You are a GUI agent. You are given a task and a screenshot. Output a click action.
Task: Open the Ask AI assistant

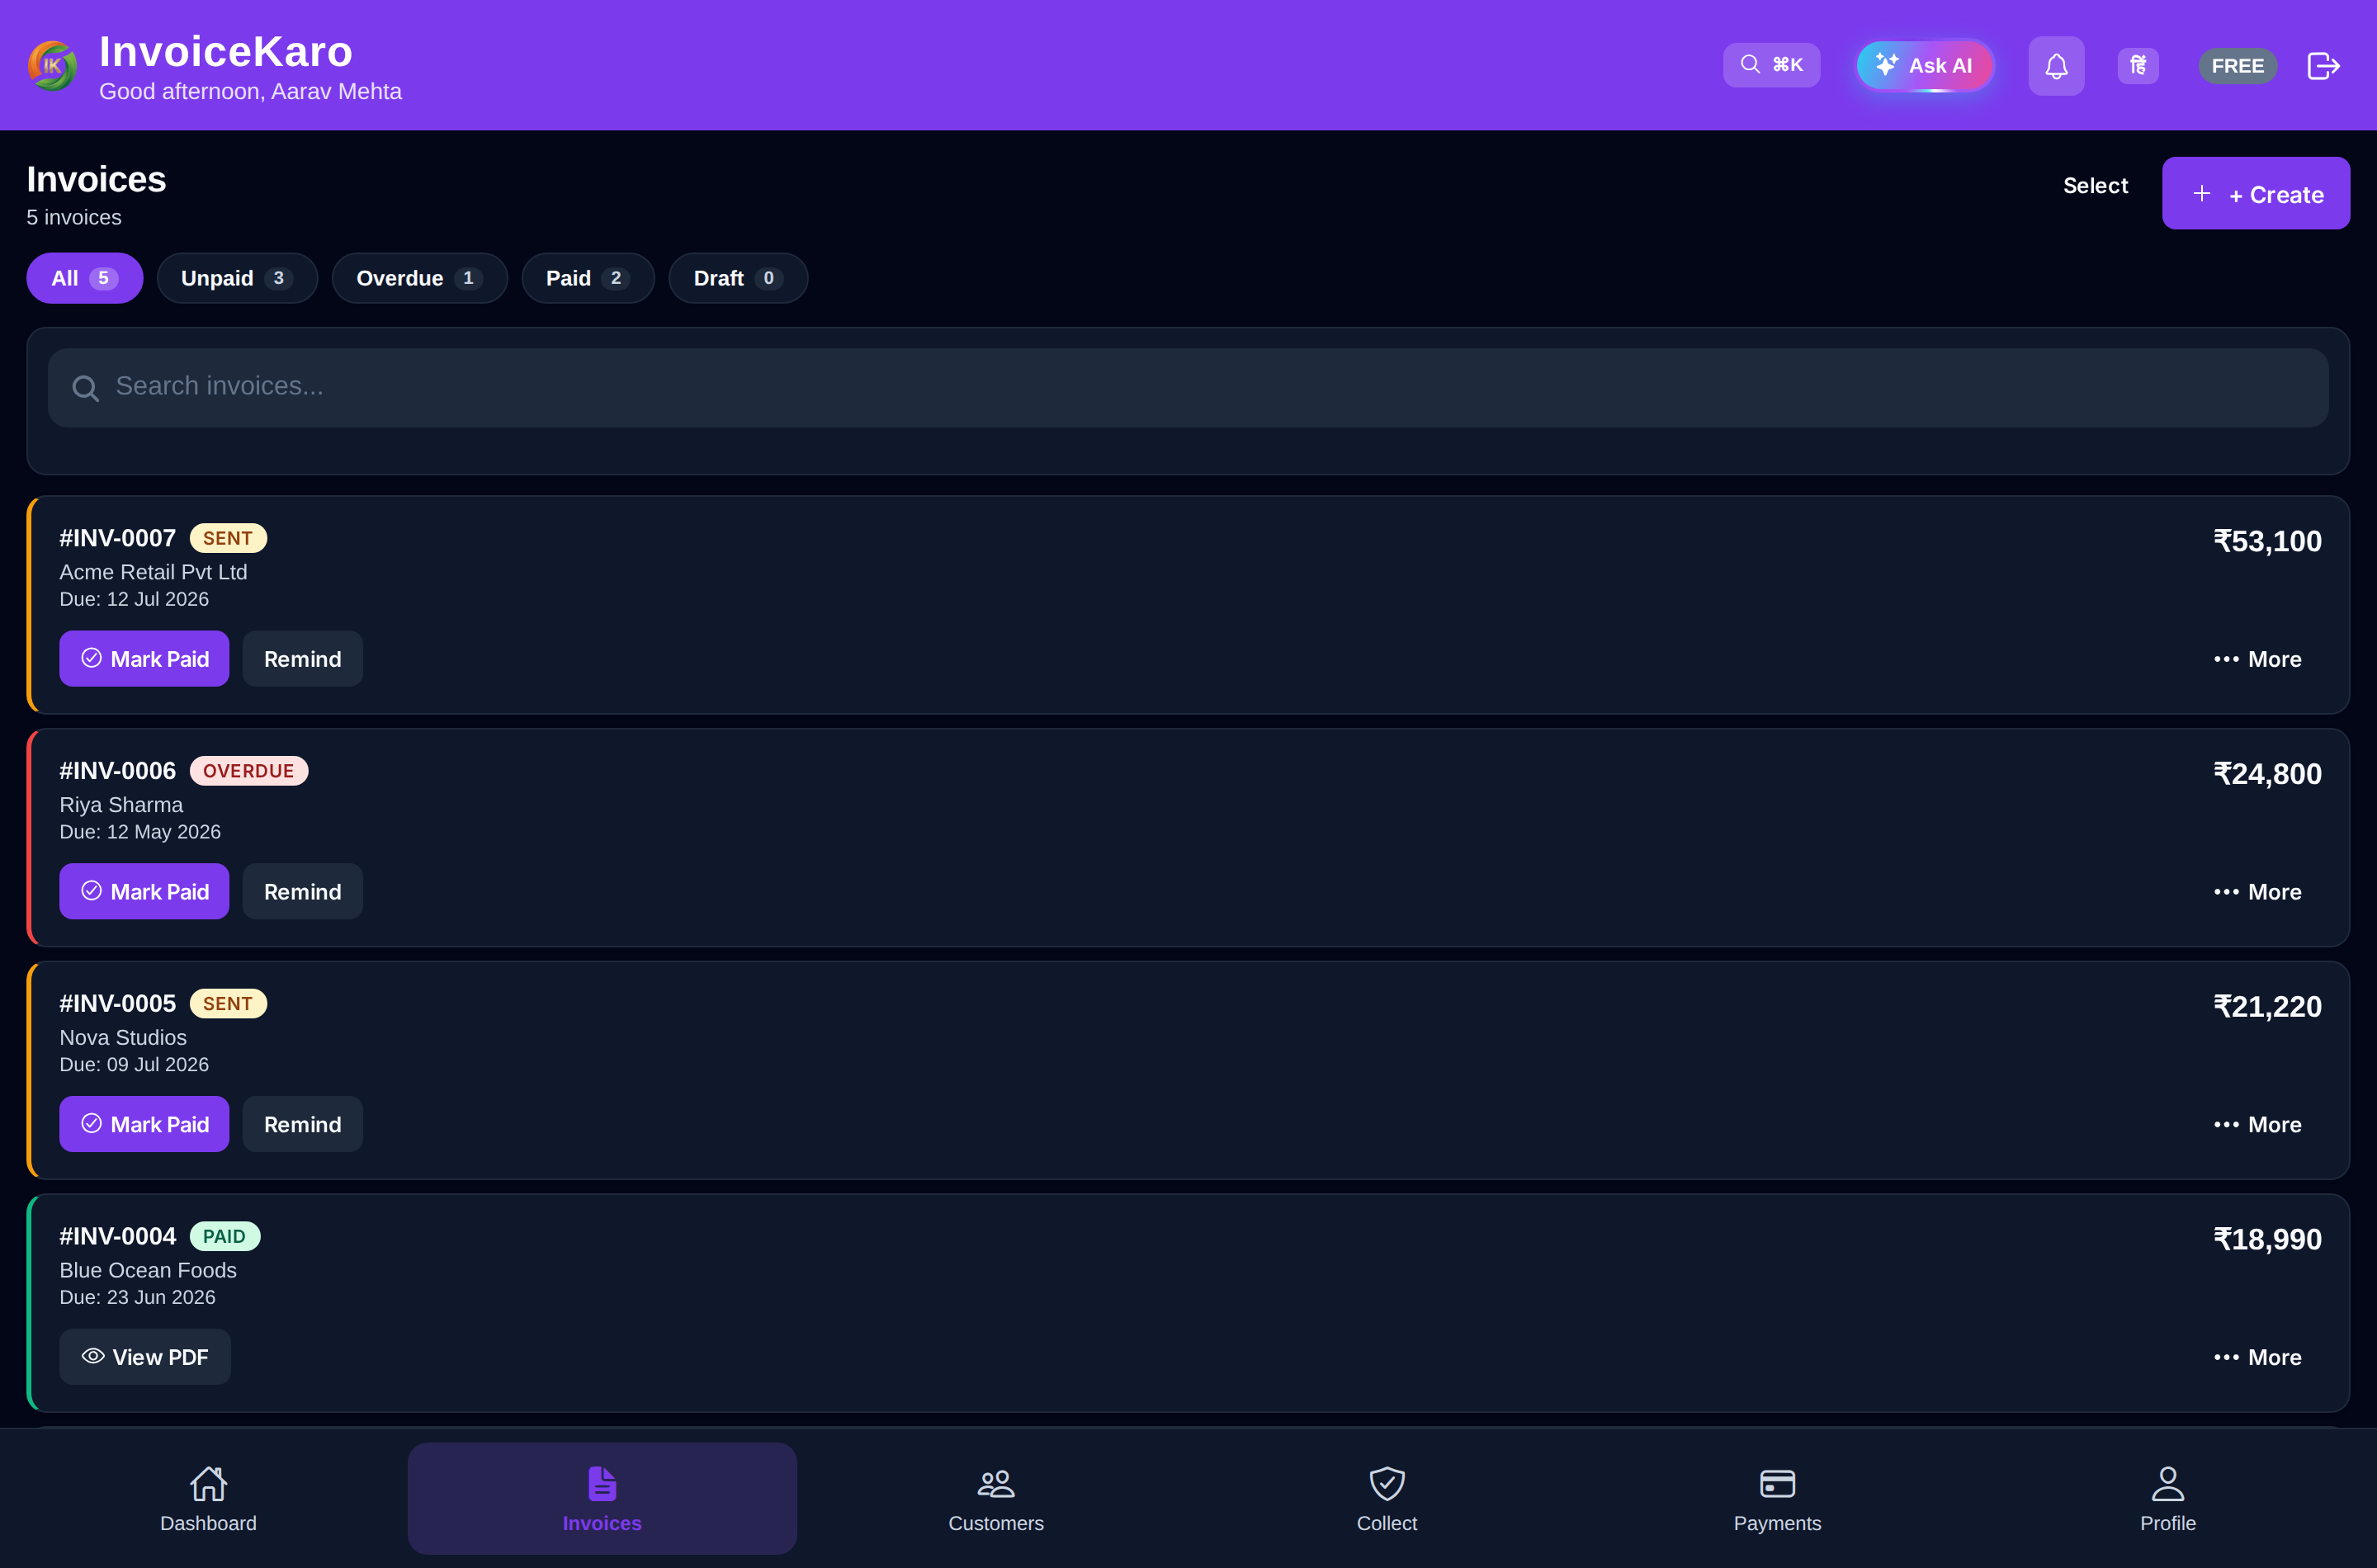pos(1925,65)
